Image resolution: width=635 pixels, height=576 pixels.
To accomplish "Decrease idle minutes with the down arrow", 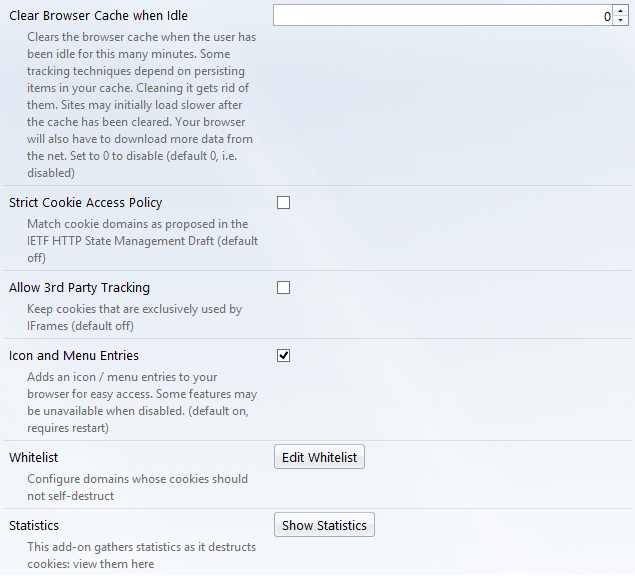I will tap(620, 20).
